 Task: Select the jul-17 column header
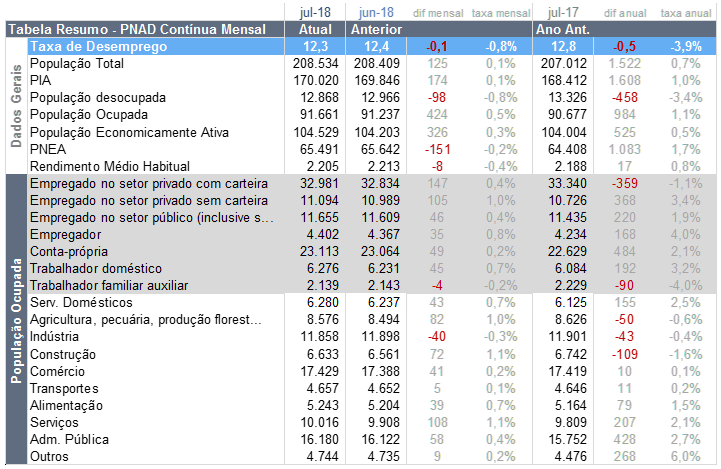tap(563, 13)
